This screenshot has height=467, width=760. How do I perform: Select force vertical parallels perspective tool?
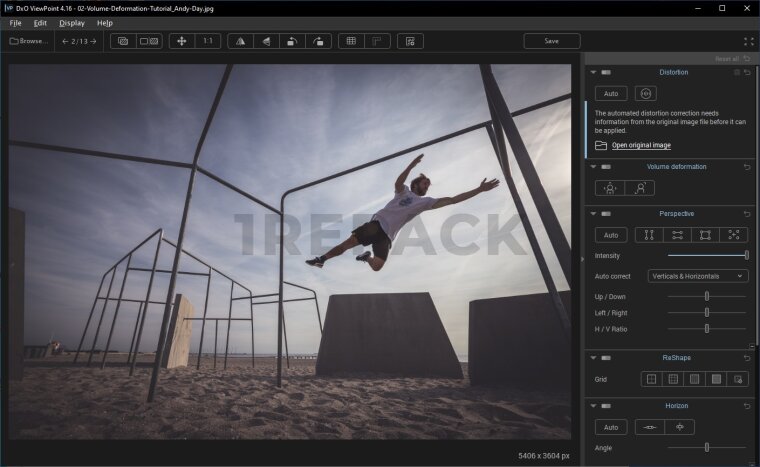point(649,235)
